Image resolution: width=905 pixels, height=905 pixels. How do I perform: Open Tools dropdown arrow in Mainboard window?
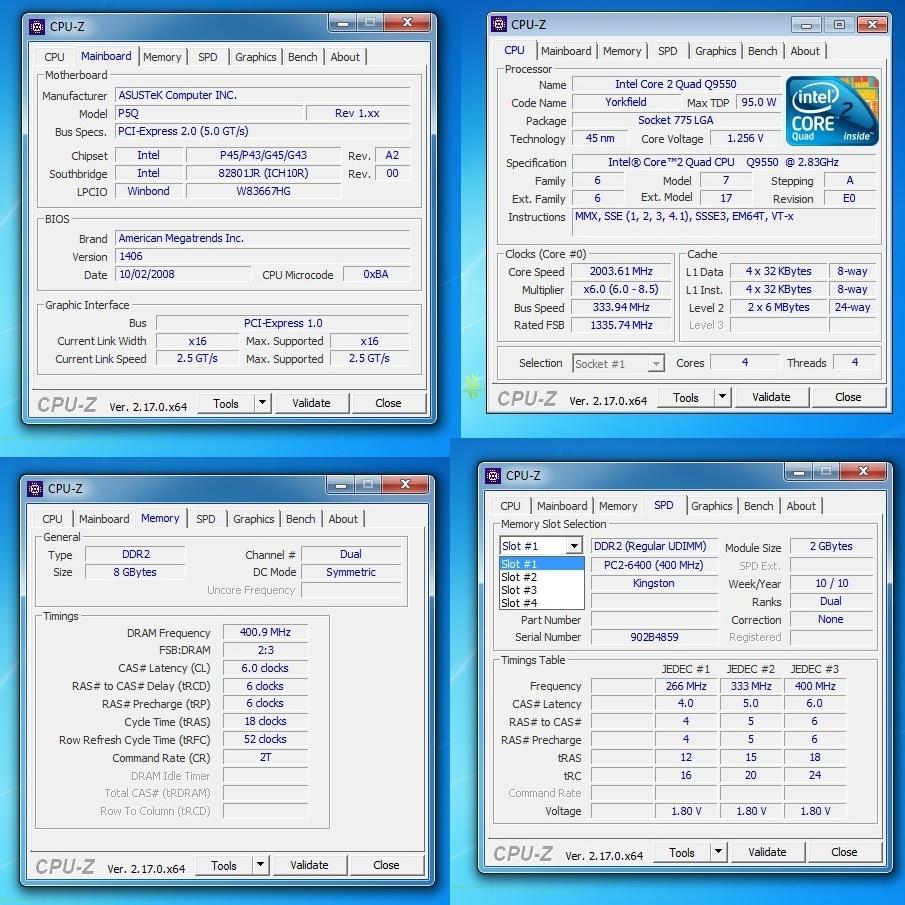262,403
